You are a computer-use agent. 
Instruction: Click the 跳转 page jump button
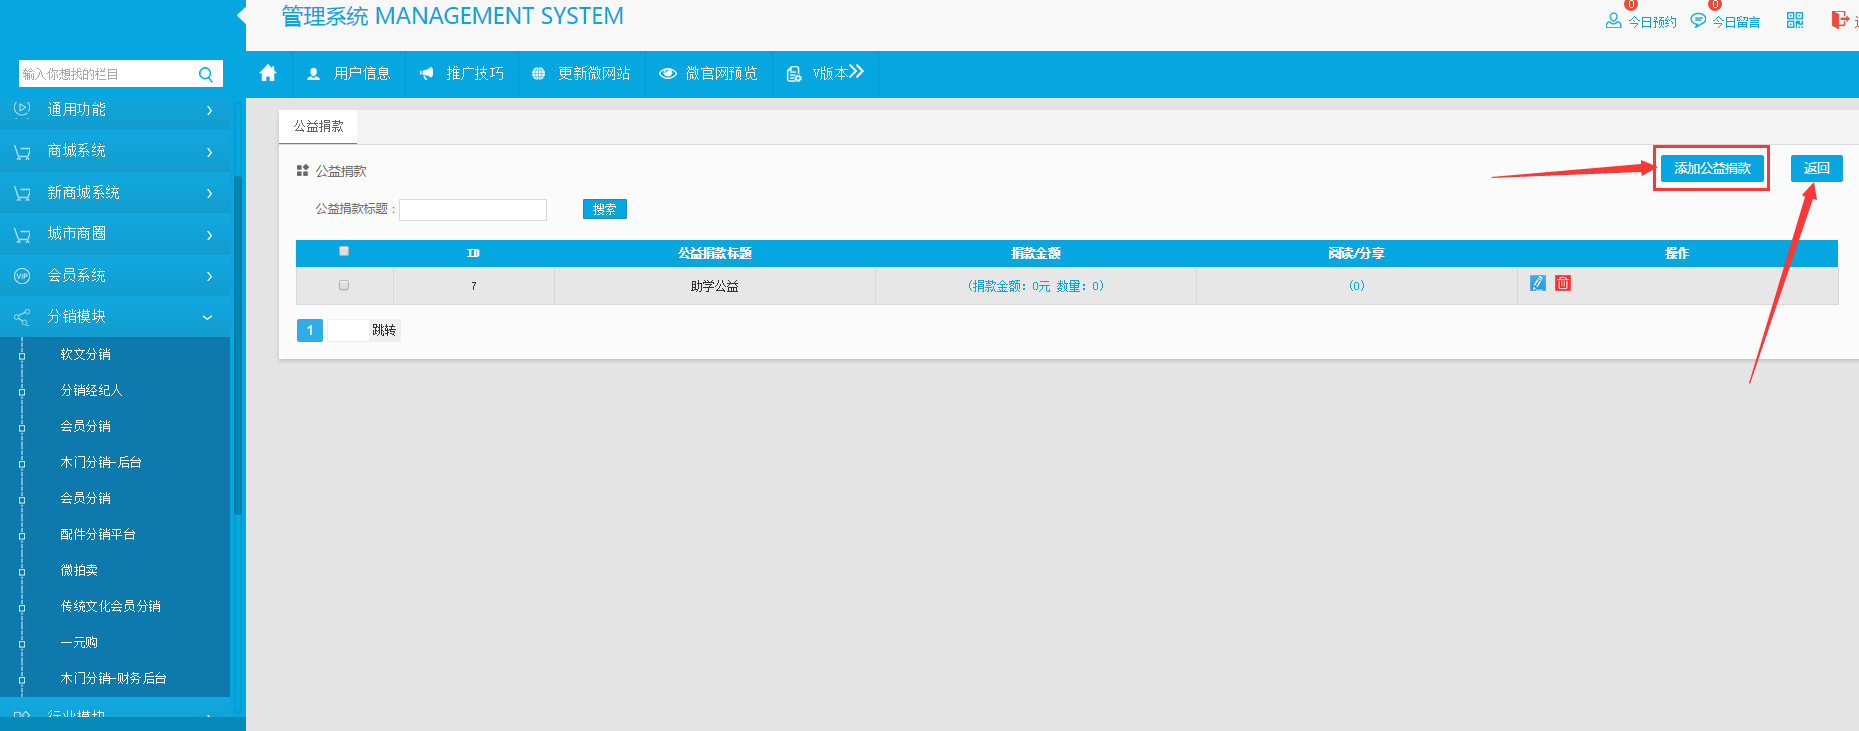(384, 330)
